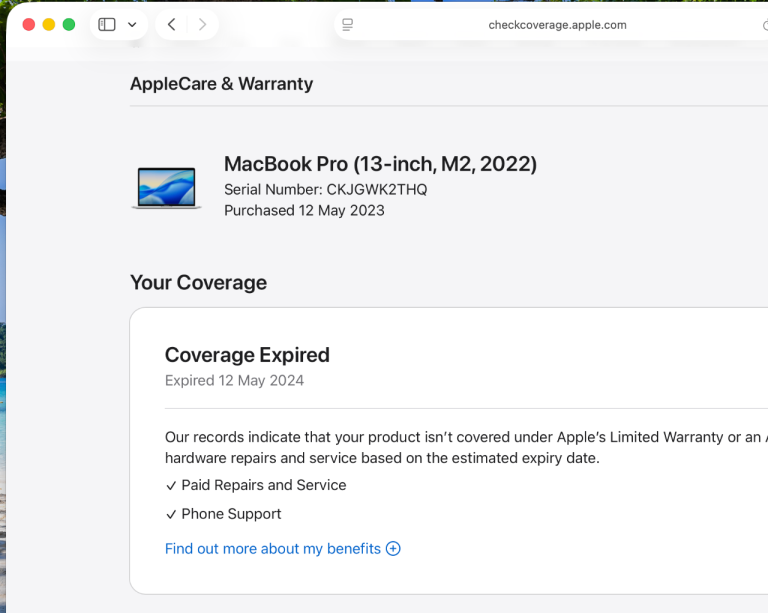The image size is (768, 613).
Task: Go forward to the next page
Action: (202, 24)
